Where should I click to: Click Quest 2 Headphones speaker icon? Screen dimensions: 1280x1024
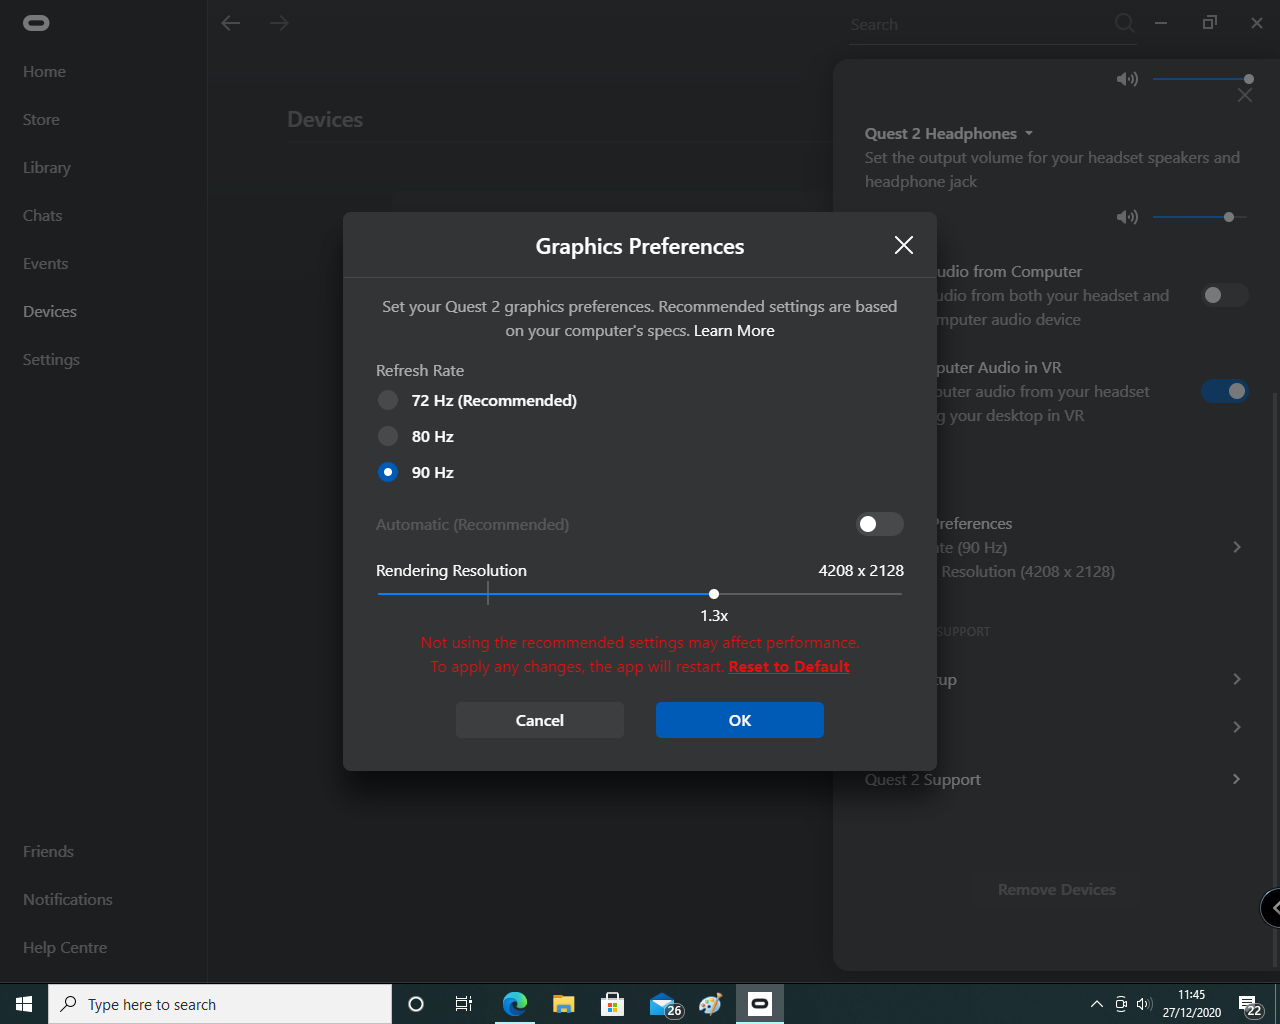(1127, 217)
